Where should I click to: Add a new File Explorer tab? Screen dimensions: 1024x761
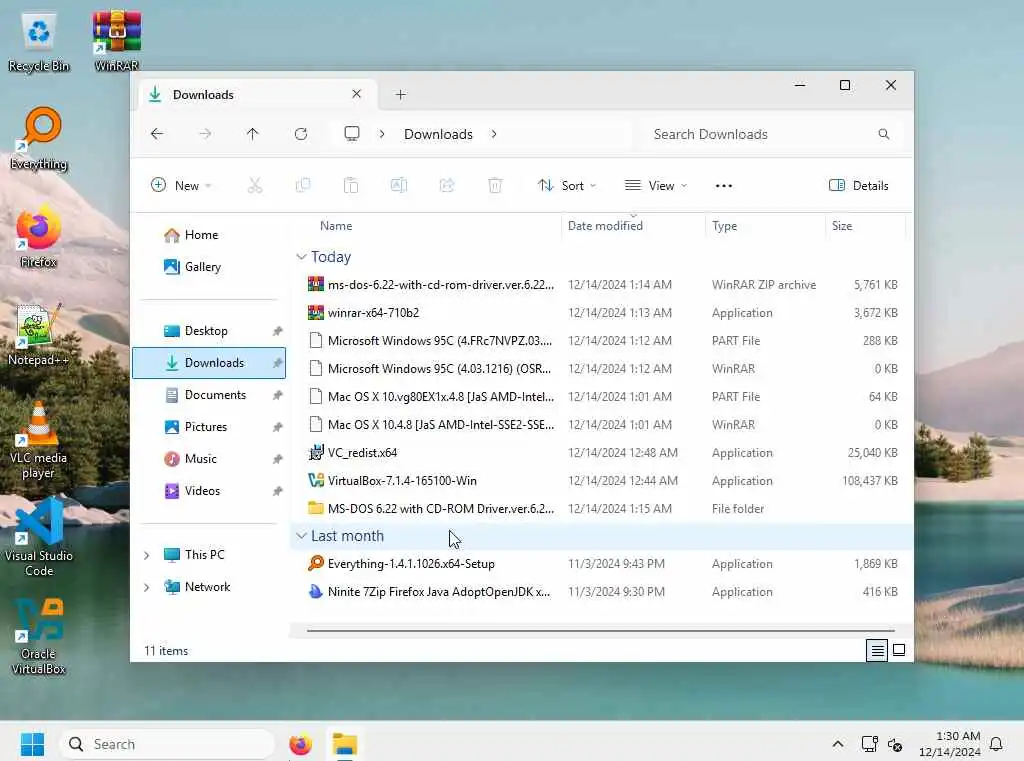coord(400,95)
